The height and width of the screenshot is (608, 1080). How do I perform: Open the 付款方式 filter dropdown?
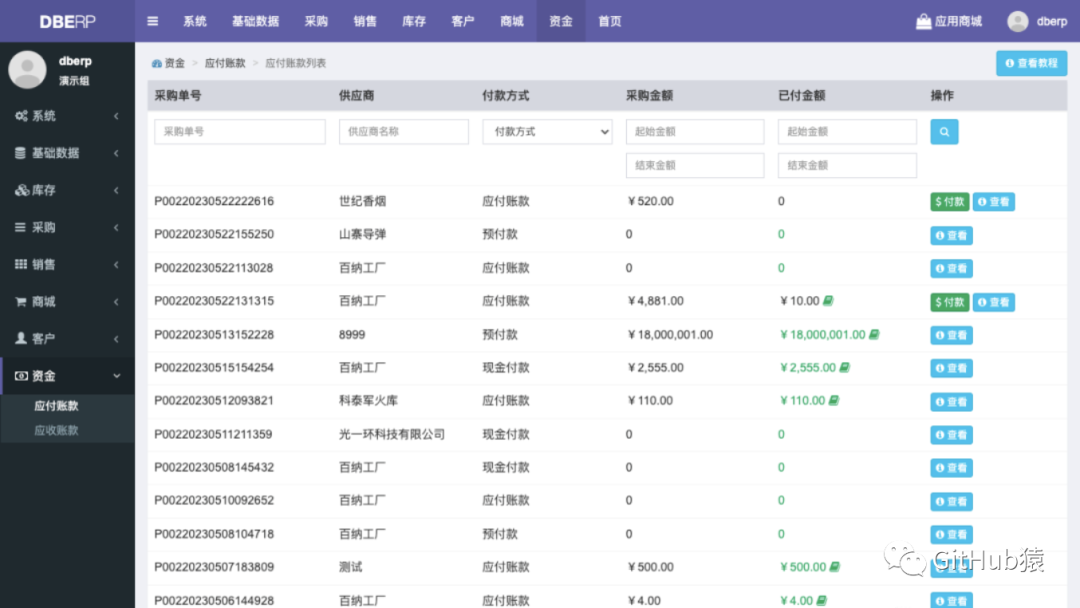coord(547,132)
